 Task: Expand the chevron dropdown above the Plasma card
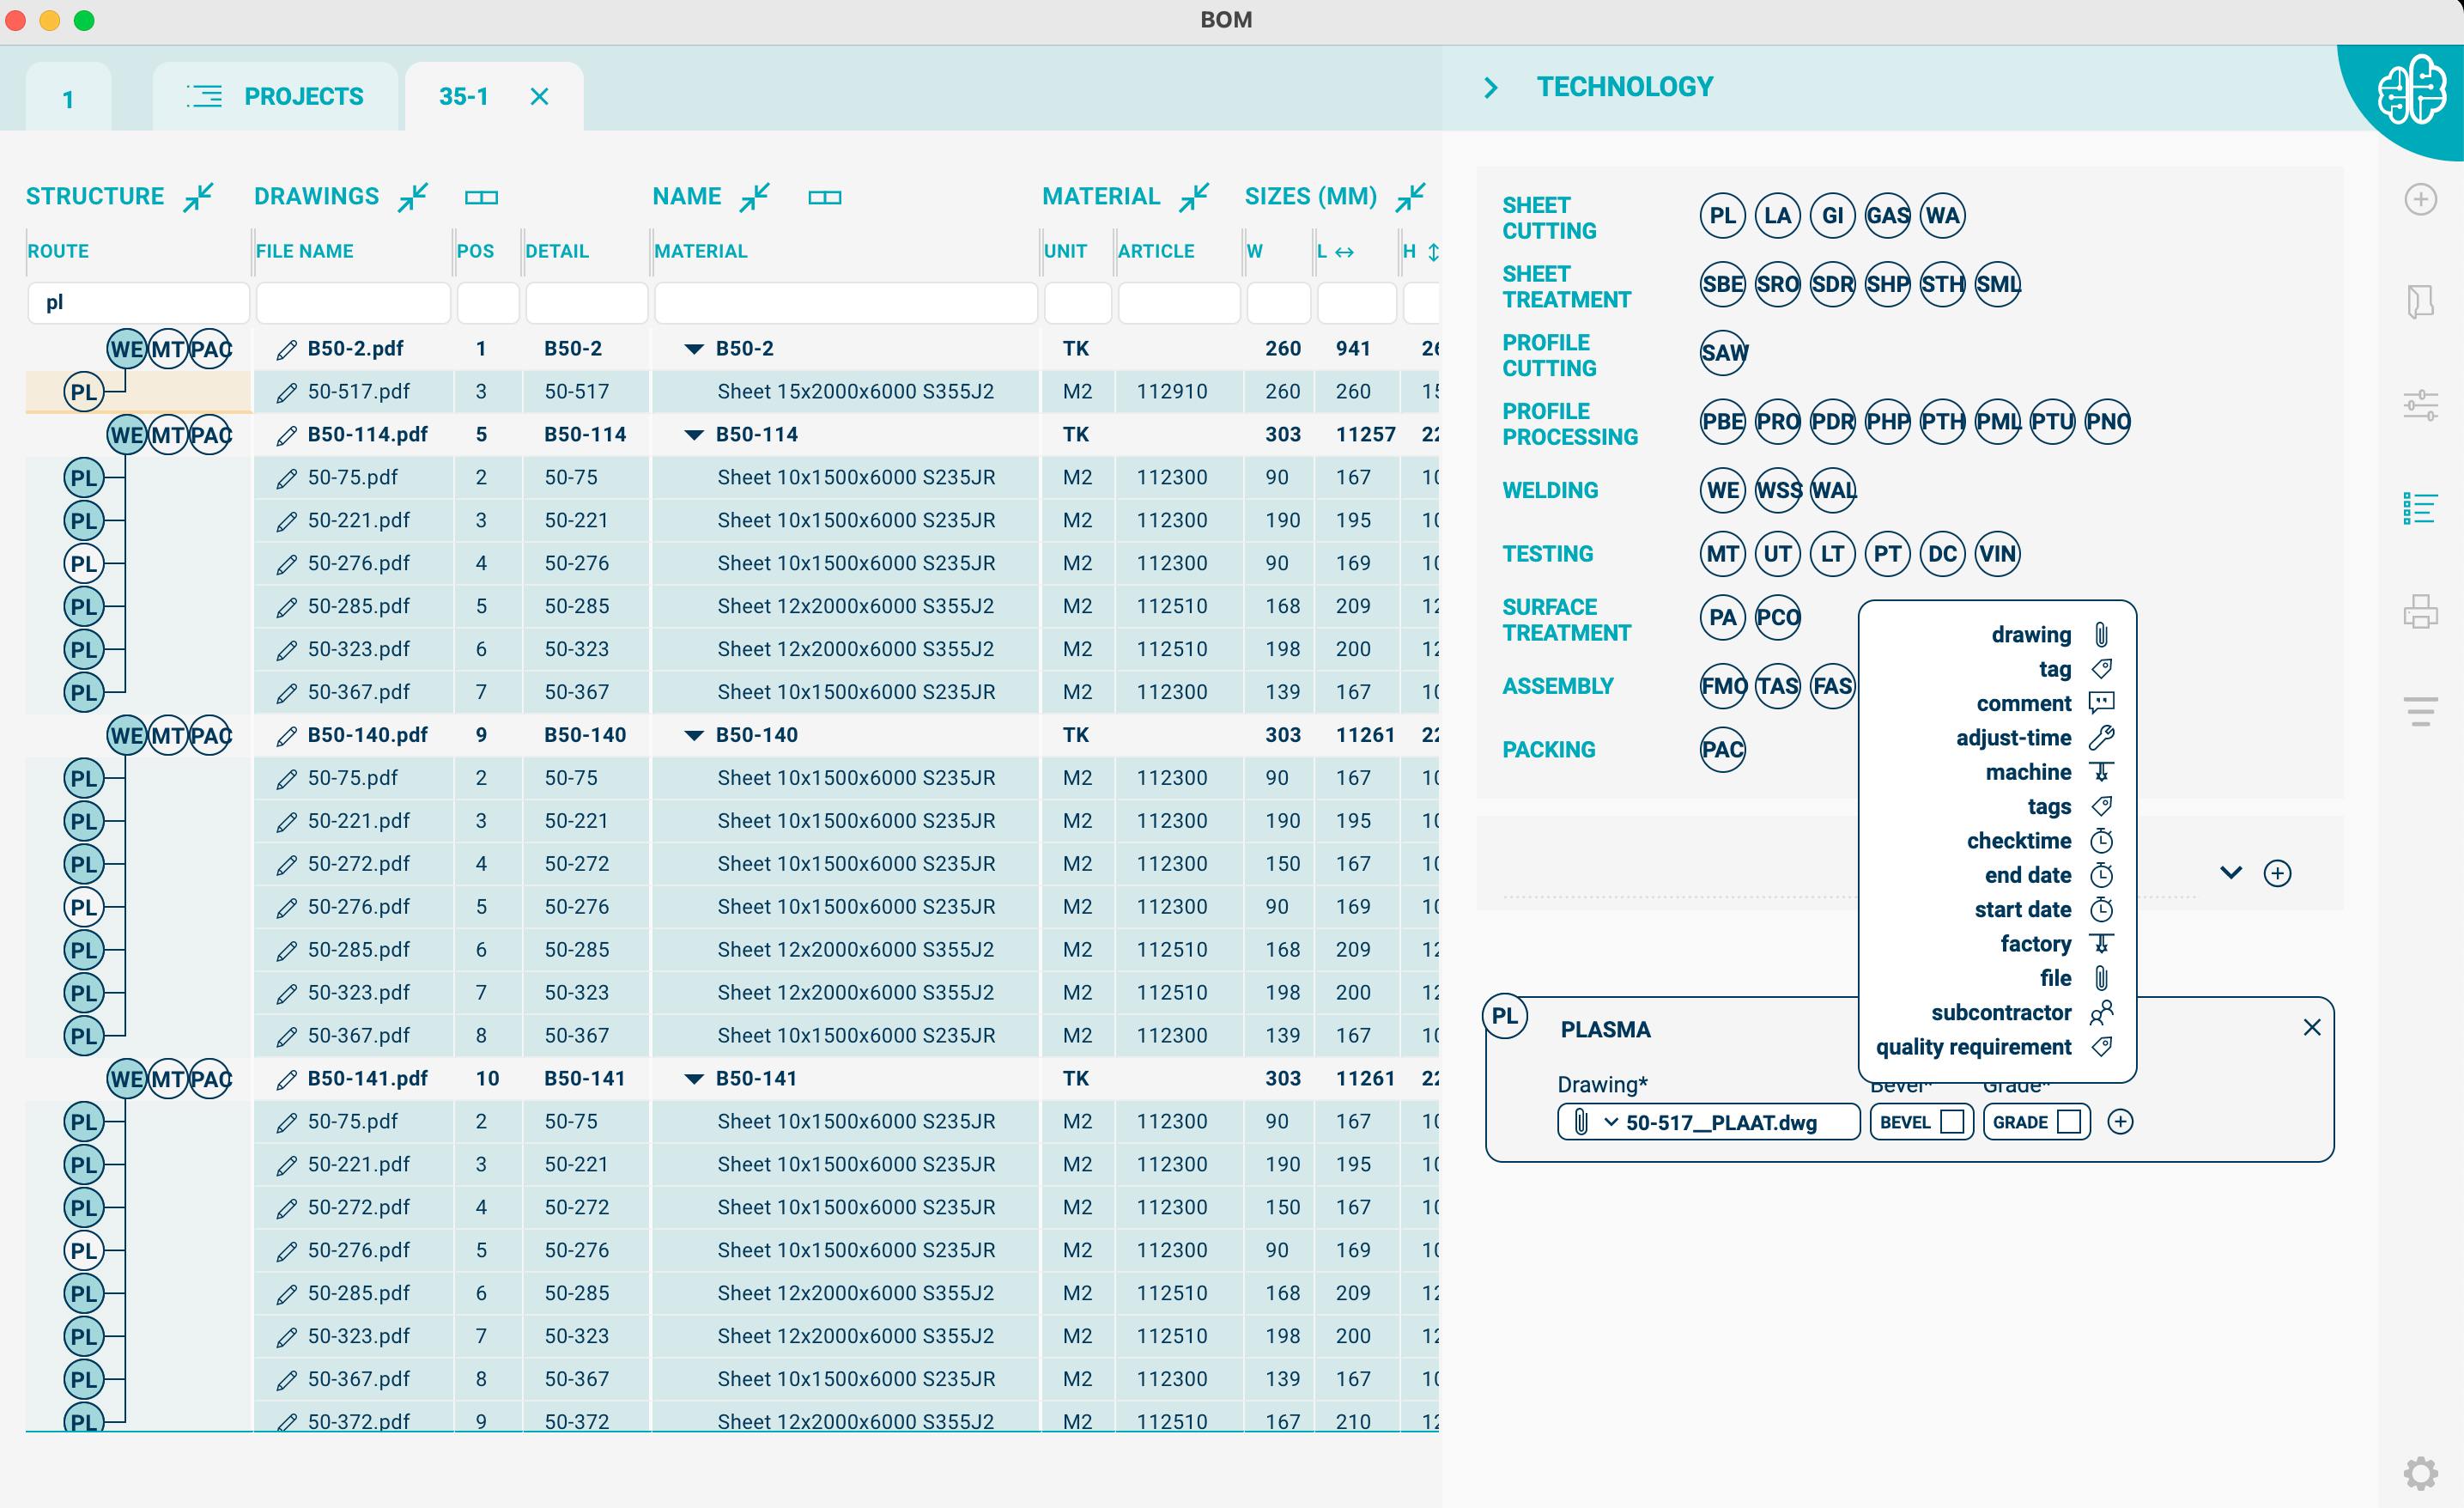[2231, 873]
